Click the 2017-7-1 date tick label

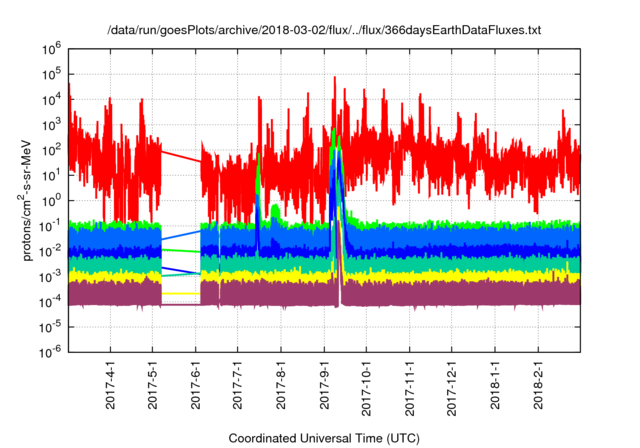[238, 388]
